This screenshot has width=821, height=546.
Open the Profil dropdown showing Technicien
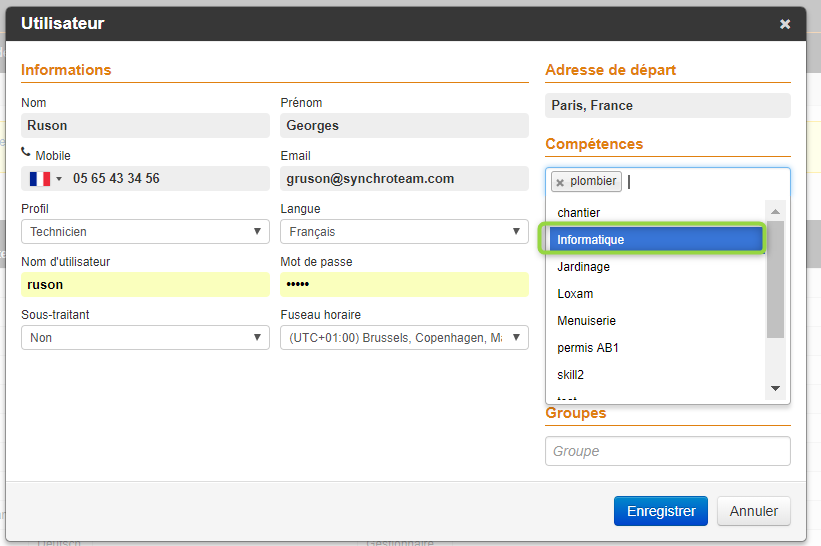(x=146, y=231)
